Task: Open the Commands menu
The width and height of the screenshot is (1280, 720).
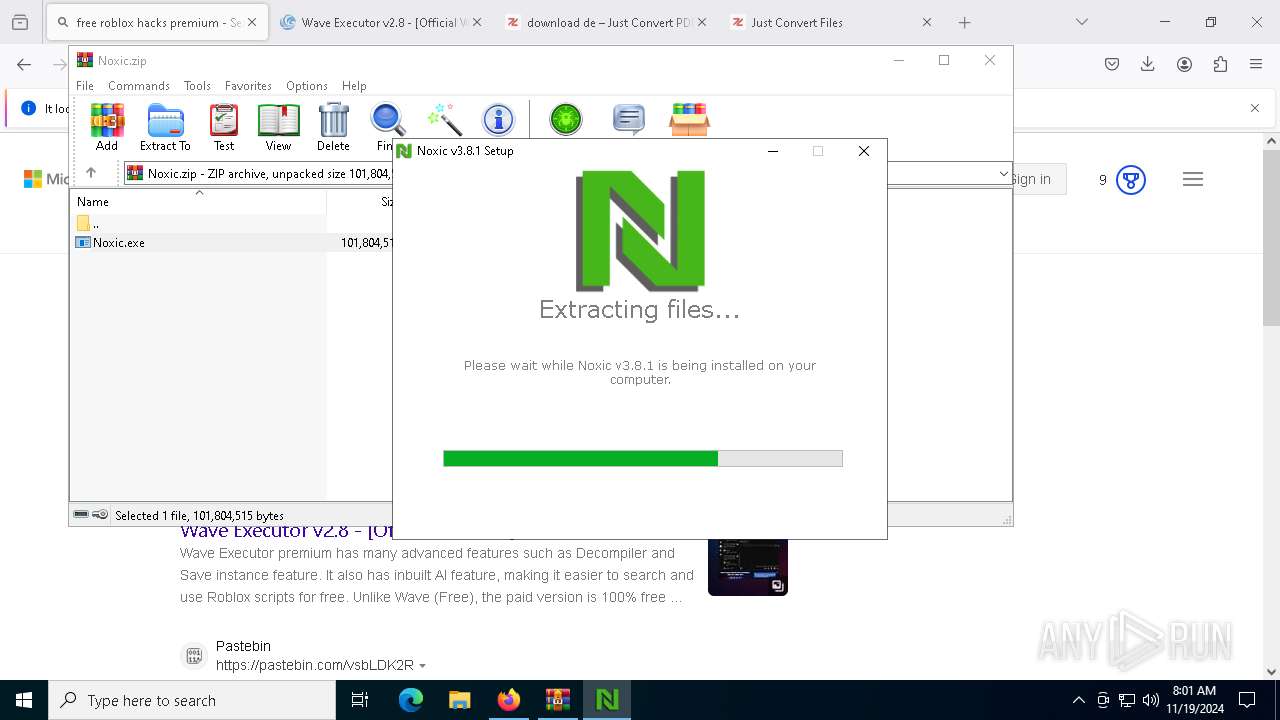Action: pyautogui.click(x=139, y=86)
